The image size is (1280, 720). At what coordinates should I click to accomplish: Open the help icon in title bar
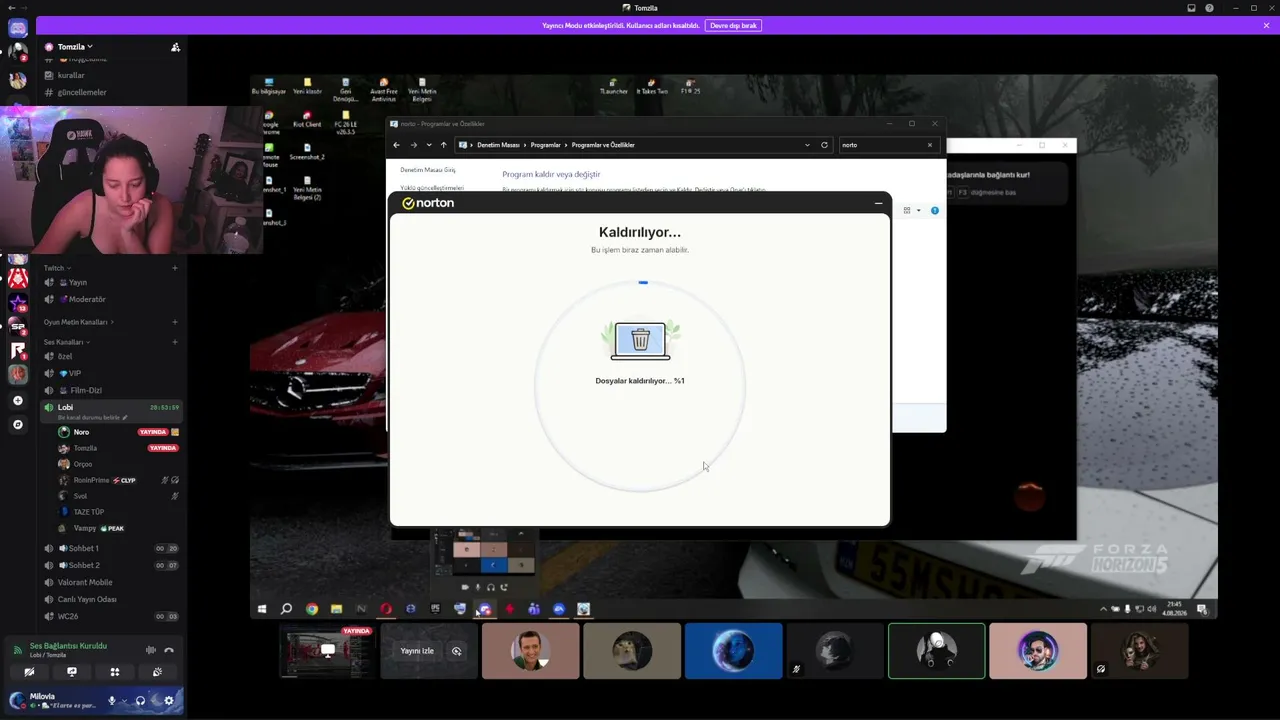1210,8
